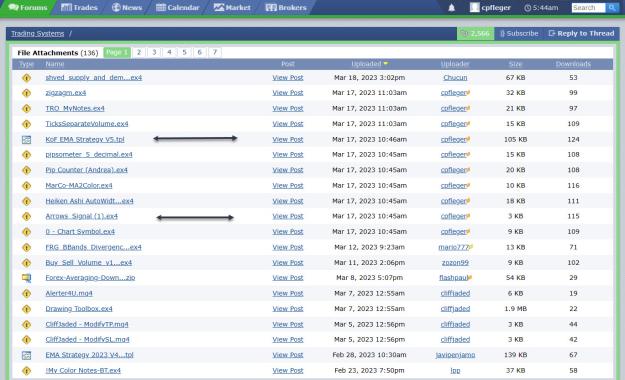Image resolution: width=625 pixels, height=380 pixels.
Task: Click the zip file icon for Forex-Averaging-Down
Action: coord(26,278)
